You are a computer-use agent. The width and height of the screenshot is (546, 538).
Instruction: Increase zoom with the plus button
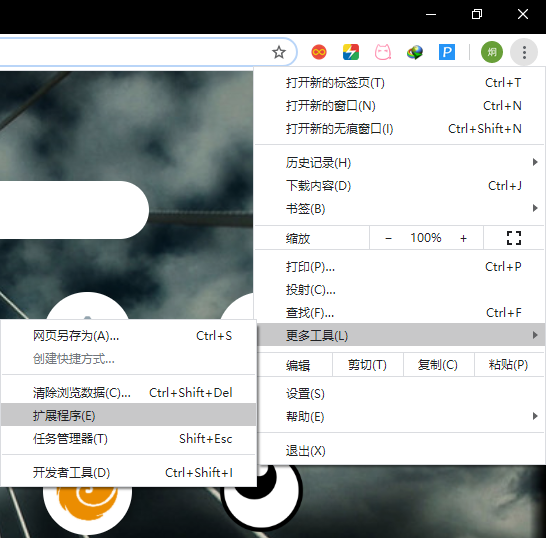coord(463,238)
